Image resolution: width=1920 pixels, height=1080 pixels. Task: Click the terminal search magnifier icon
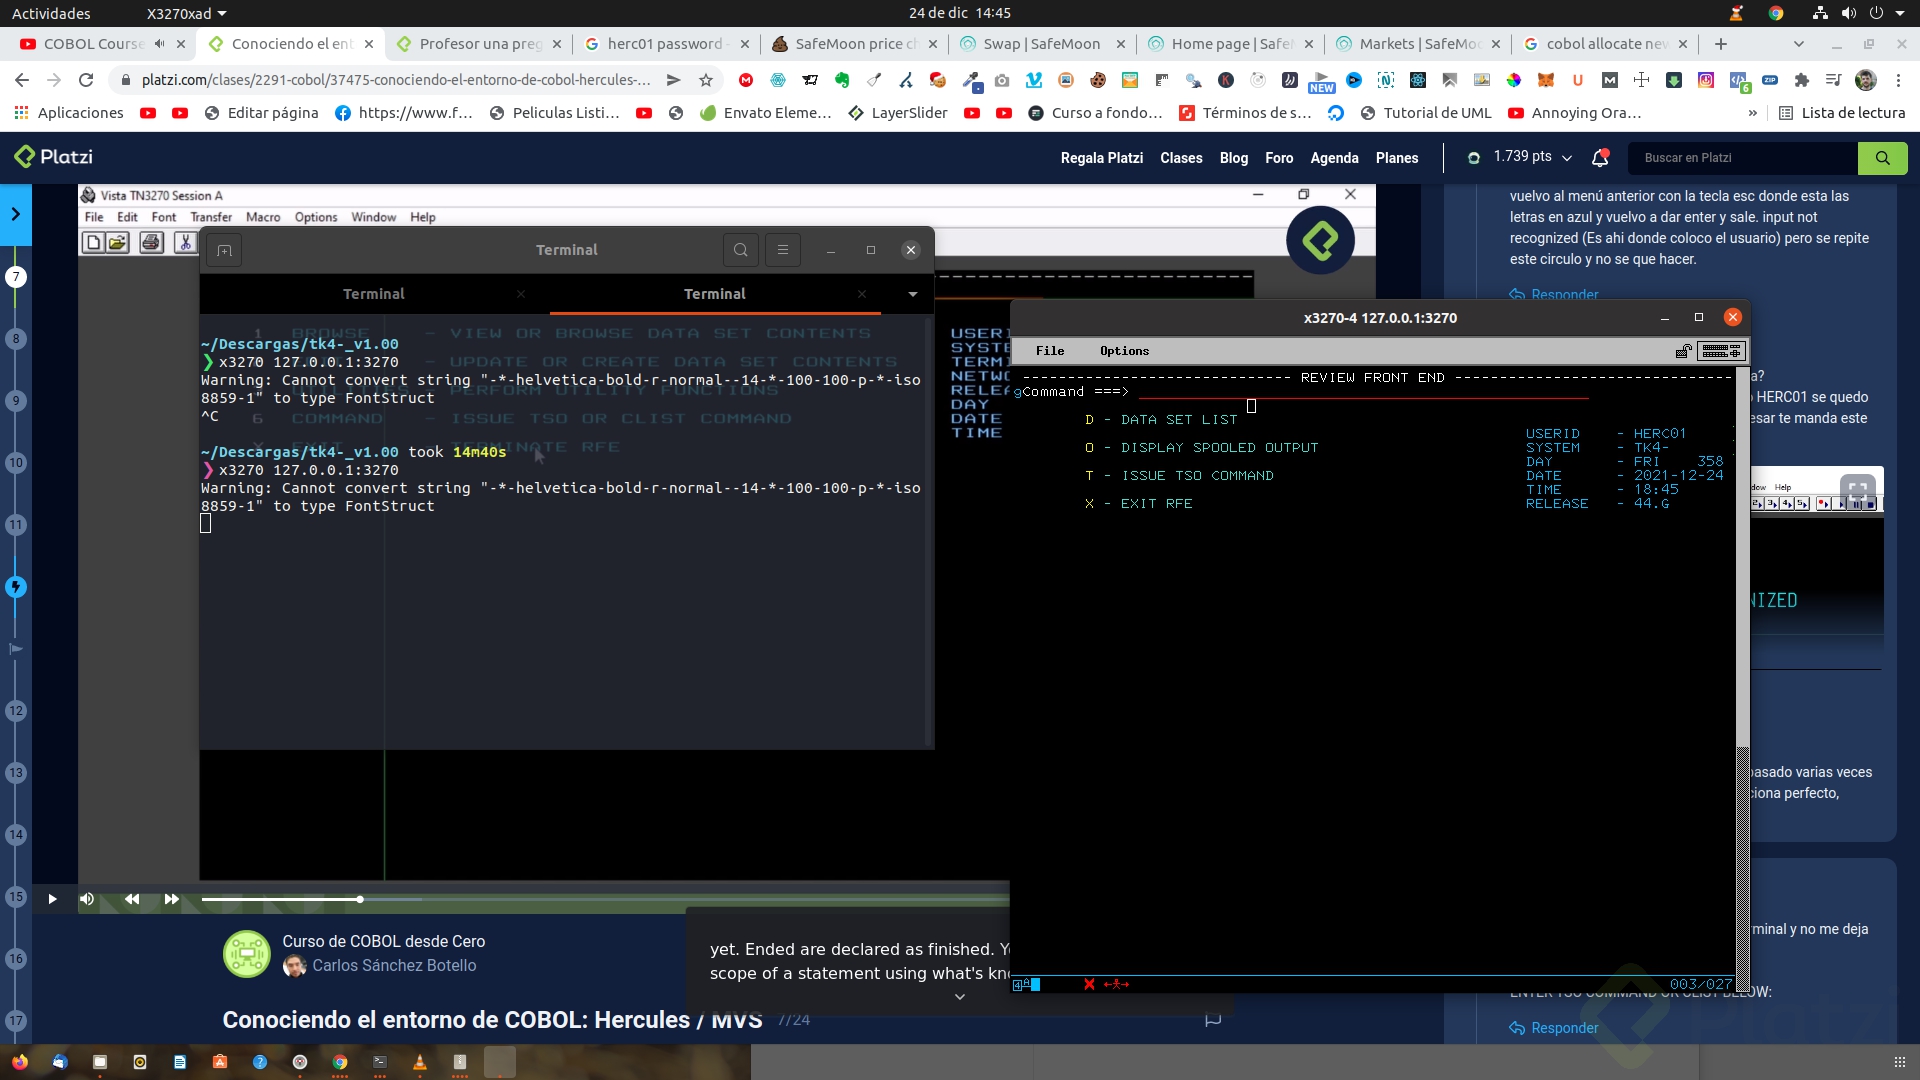pos(740,250)
